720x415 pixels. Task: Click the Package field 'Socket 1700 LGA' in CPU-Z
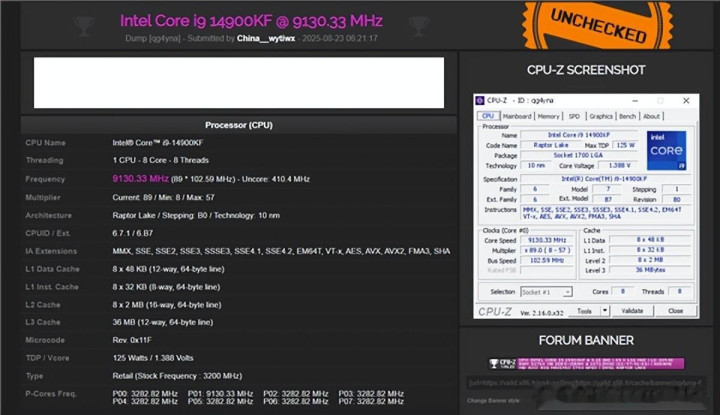578,155
